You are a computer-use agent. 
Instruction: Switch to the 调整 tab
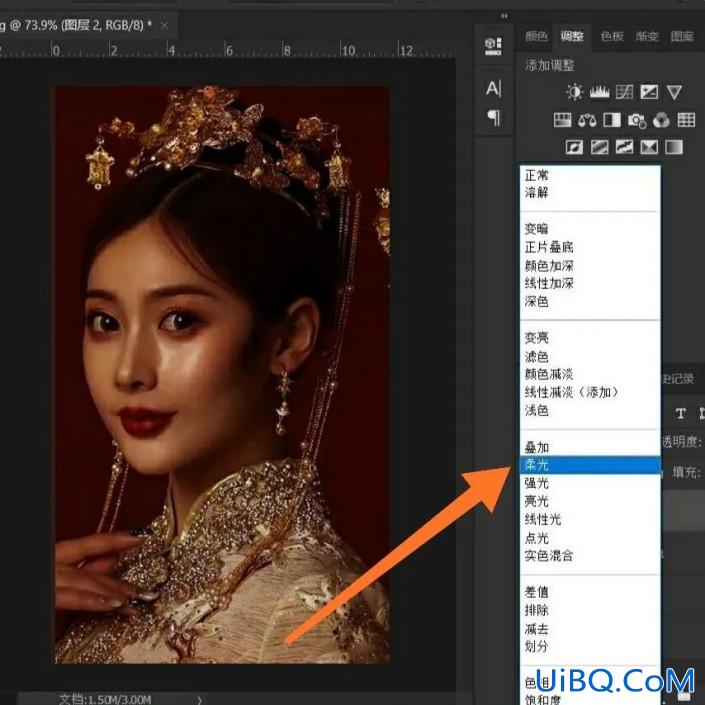click(571, 36)
